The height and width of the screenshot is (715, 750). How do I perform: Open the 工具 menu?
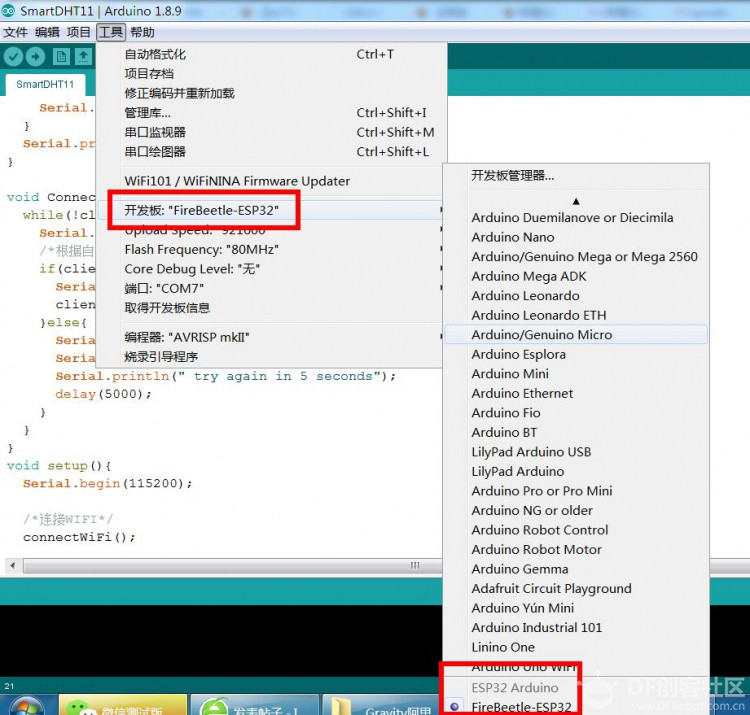pos(110,33)
